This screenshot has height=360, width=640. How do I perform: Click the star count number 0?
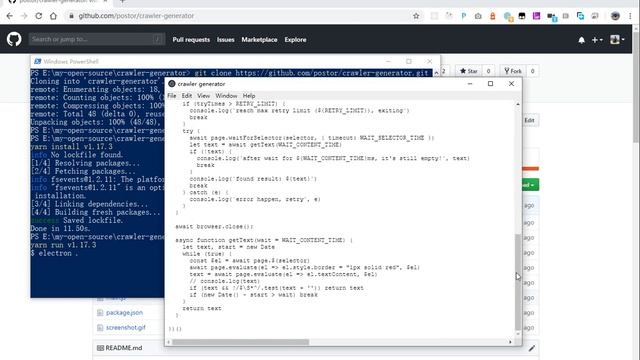point(488,71)
